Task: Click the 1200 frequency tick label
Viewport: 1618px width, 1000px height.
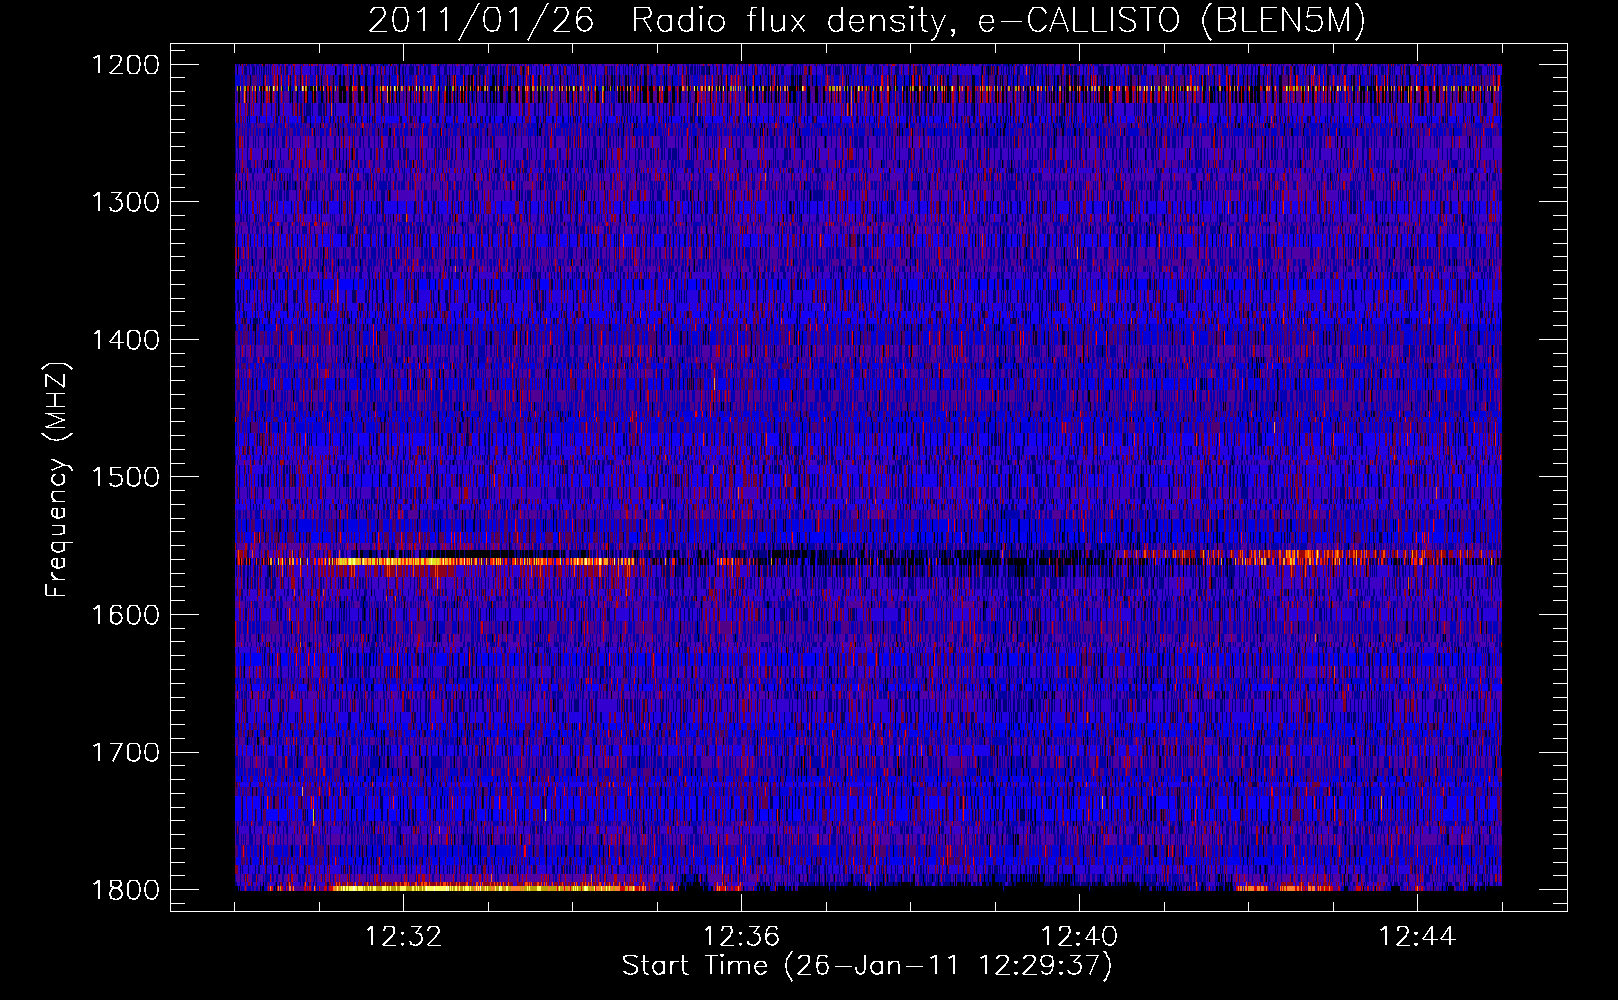Action: [125, 65]
